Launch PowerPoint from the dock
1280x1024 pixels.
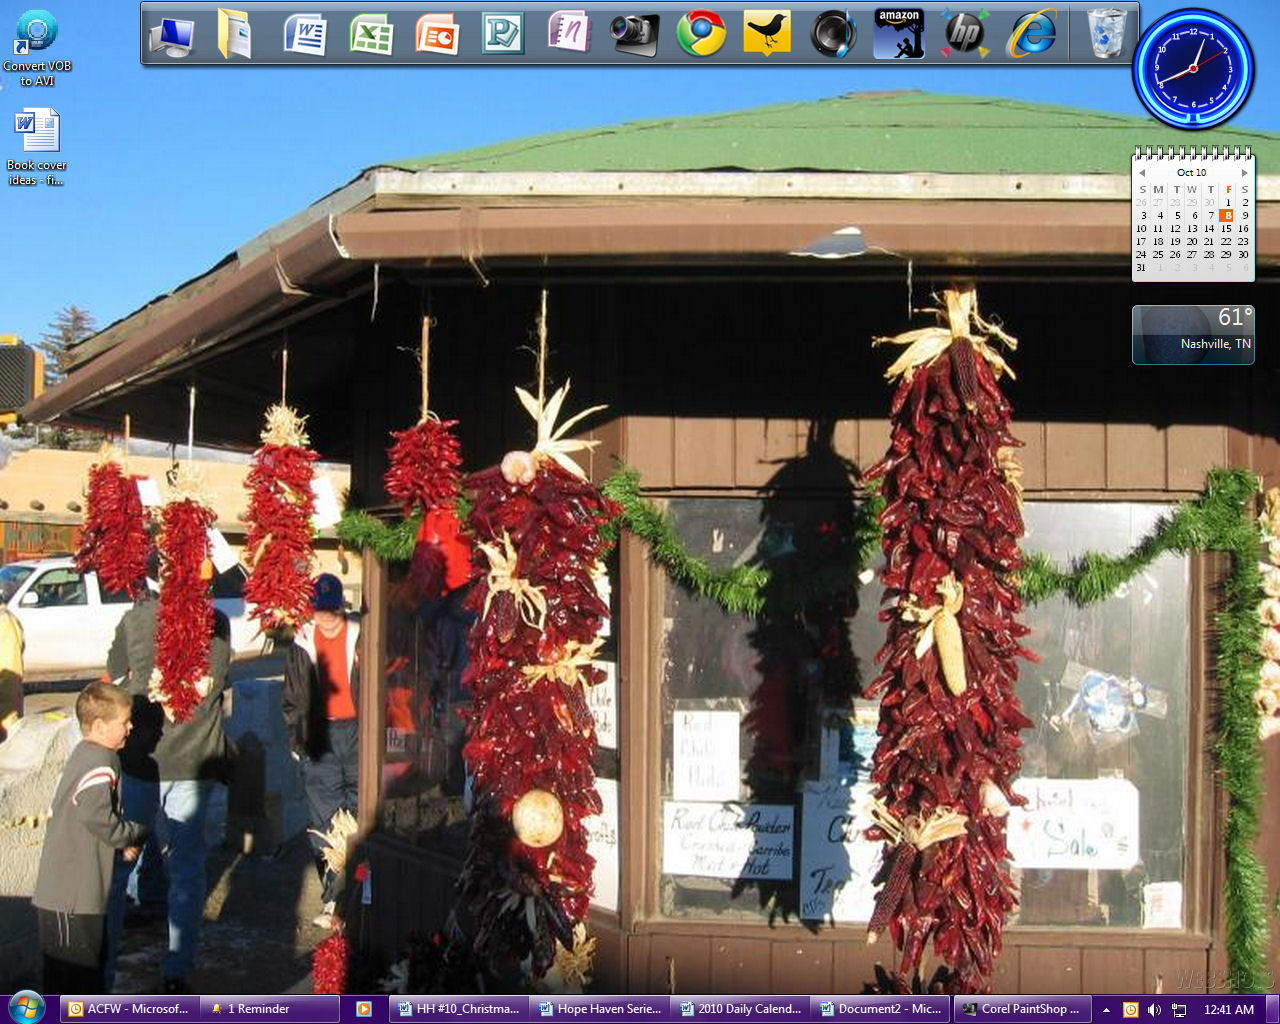[437, 35]
